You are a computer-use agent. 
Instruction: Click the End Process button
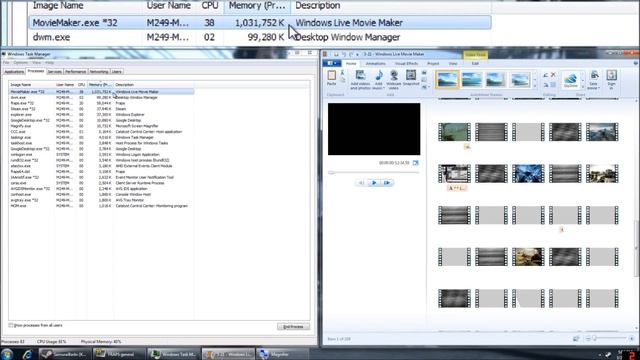coord(293,327)
